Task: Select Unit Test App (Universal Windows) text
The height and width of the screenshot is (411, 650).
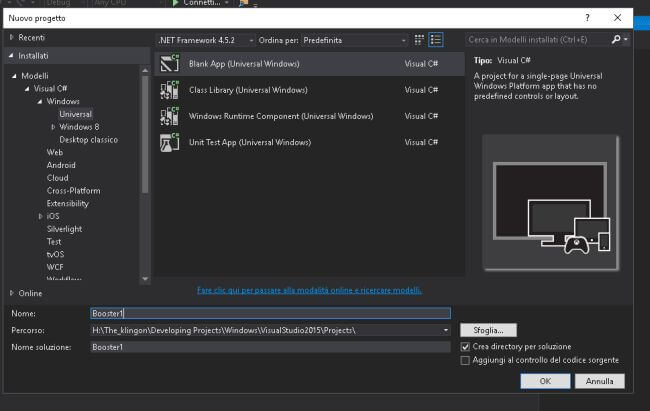Action: click(x=250, y=142)
